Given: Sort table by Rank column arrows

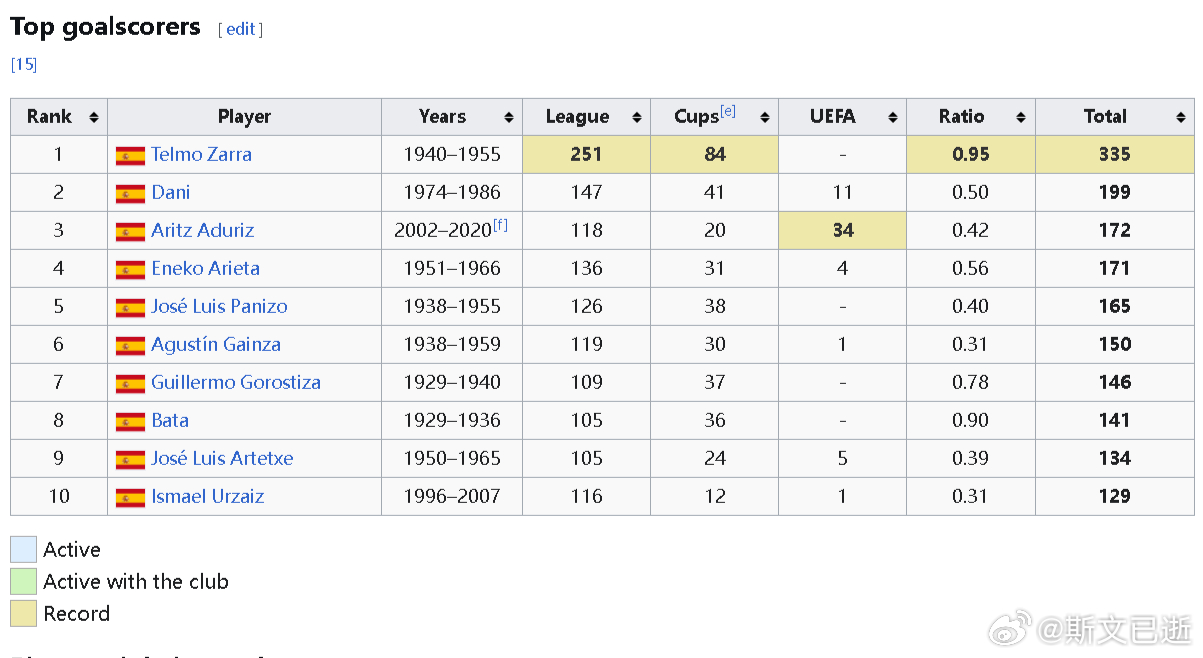Looking at the screenshot, I should tap(94, 117).
